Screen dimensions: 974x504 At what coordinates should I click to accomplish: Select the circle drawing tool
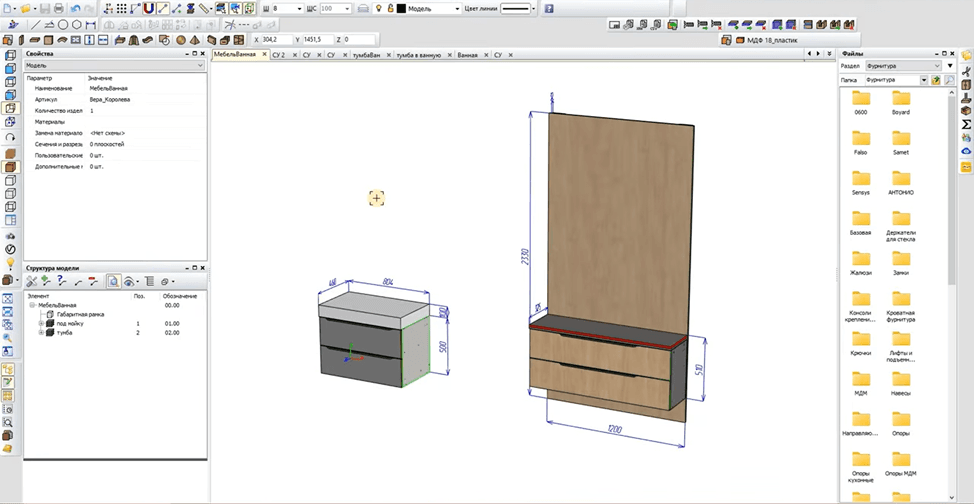pos(63,25)
